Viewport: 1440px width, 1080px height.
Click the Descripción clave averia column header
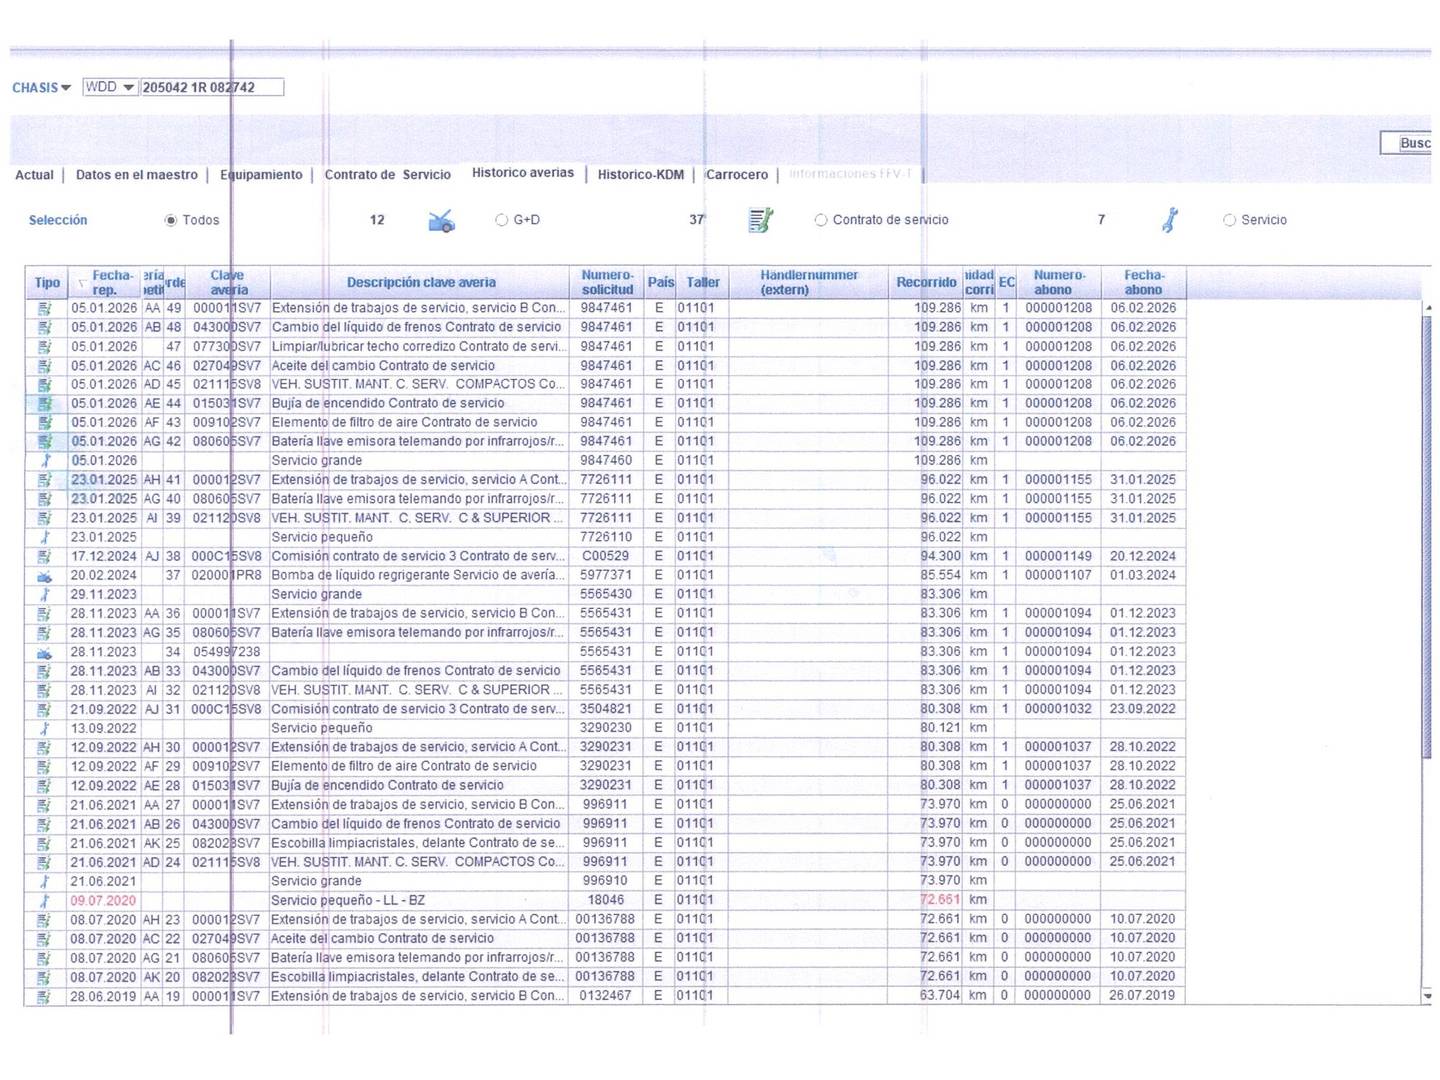[x=421, y=282]
